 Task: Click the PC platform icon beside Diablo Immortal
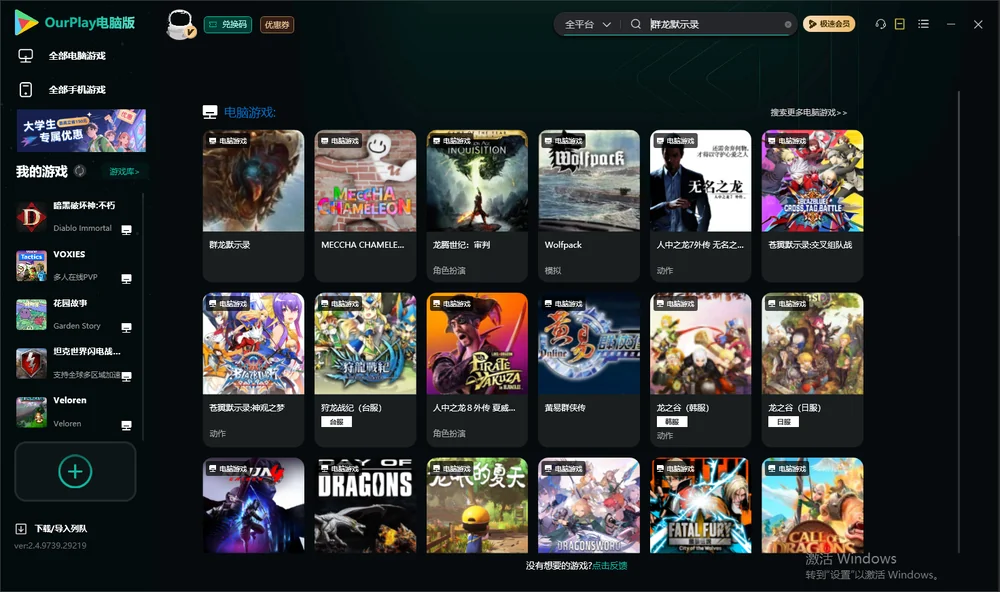point(126,230)
